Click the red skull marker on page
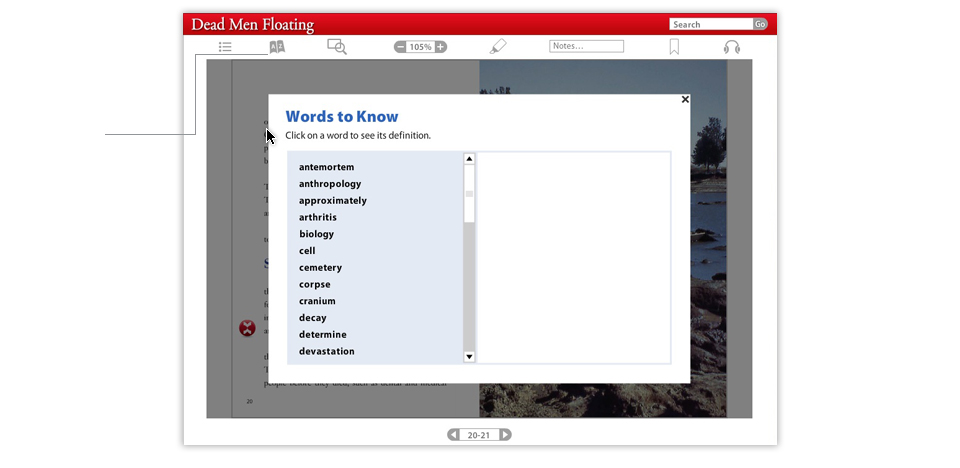Screen dimensions: 960x468 pyautogui.click(x=247, y=328)
